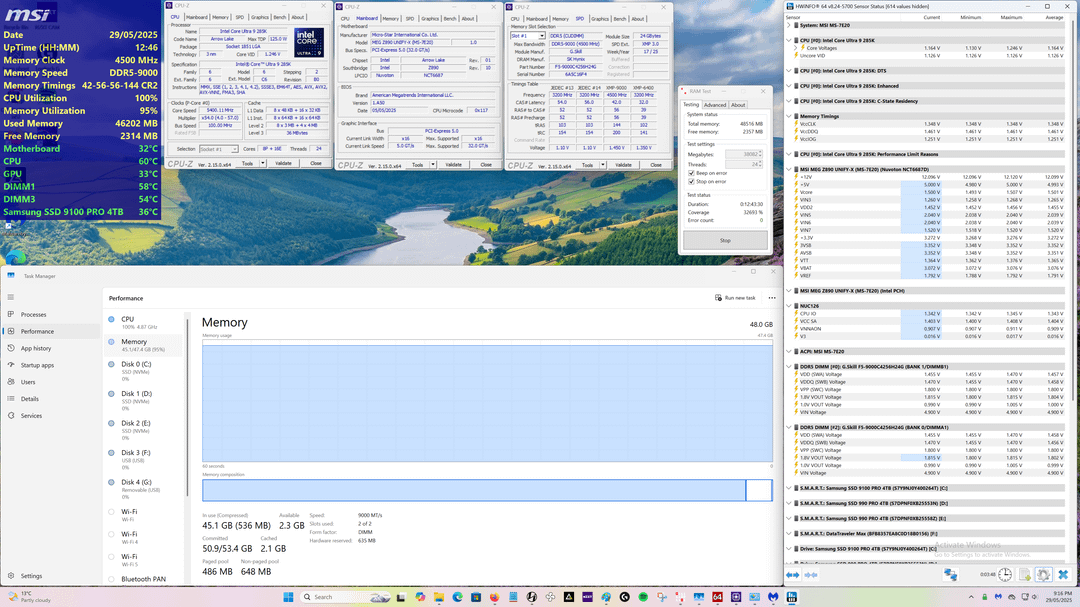1080x607 pixels.
Task: Open Slot #1 dropdown in CPU-Z SPD
Action: (528, 36)
